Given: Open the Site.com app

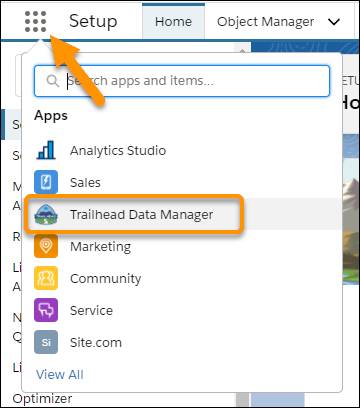Looking at the screenshot, I should 96,342.
